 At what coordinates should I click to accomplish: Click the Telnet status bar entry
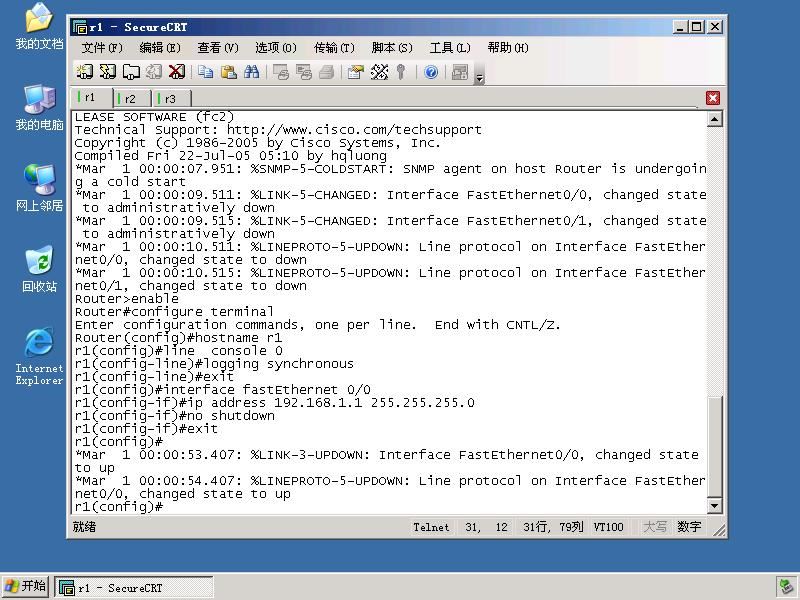point(431,527)
